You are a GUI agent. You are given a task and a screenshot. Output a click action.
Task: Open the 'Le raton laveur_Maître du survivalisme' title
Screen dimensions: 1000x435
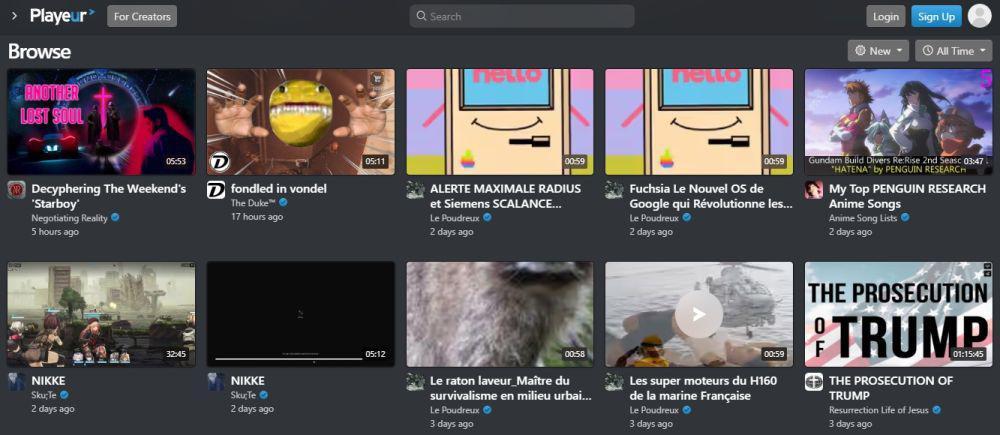(x=510, y=388)
